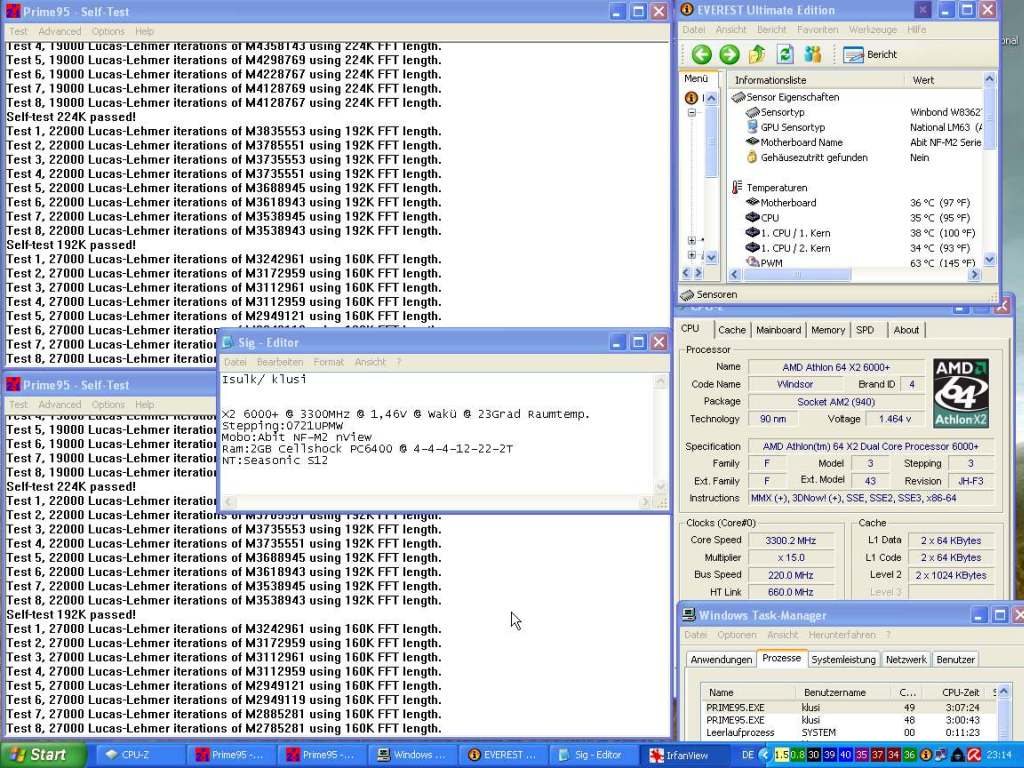The height and width of the screenshot is (768, 1024).
Task: Open the About tab in CPU-Z
Action: point(906,330)
